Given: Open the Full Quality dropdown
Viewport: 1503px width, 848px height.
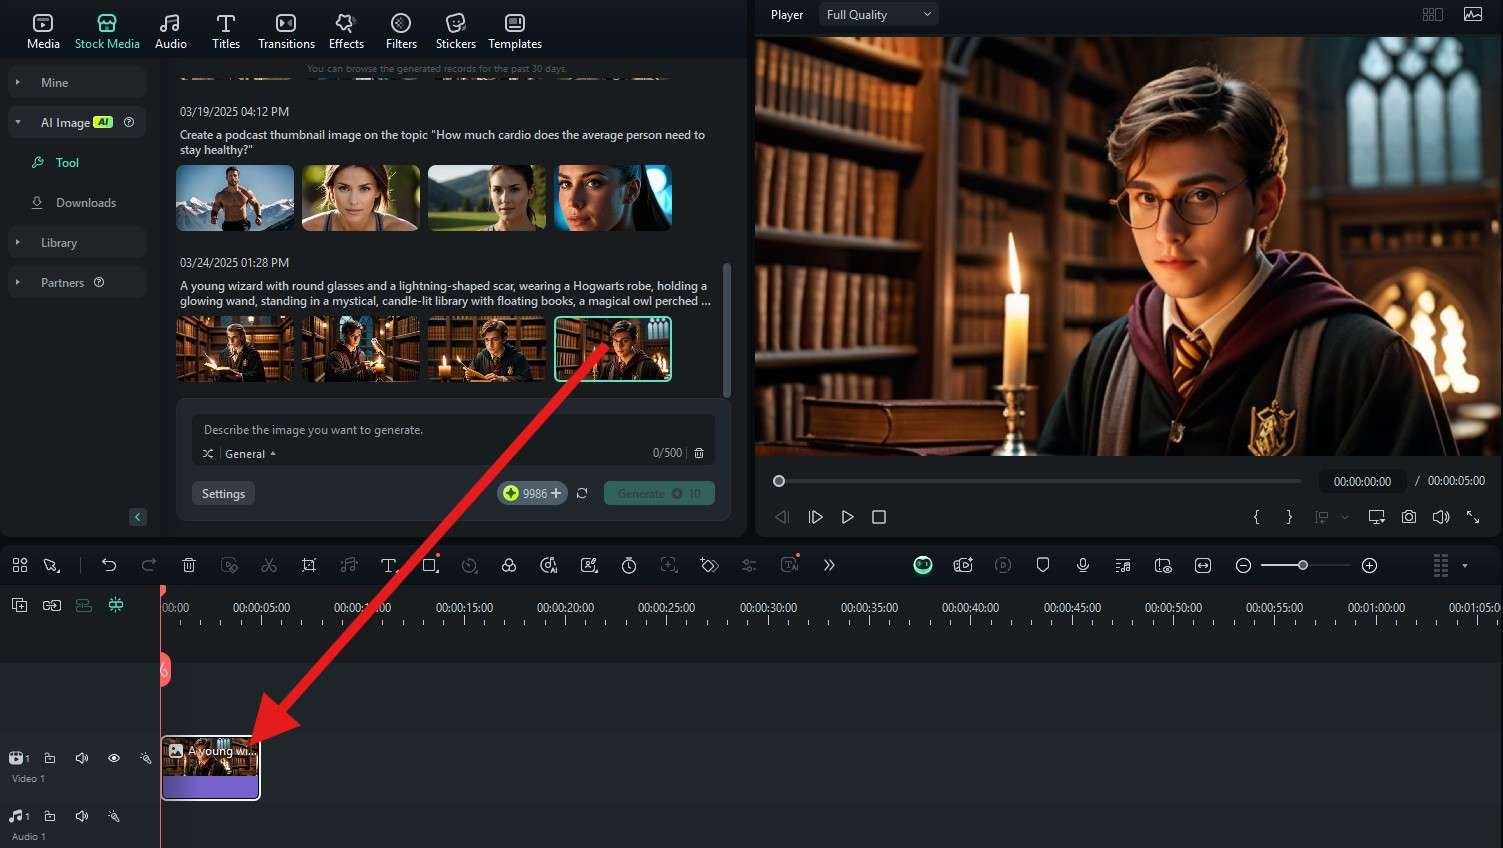Looking at the screenshot, I should 879,15.
